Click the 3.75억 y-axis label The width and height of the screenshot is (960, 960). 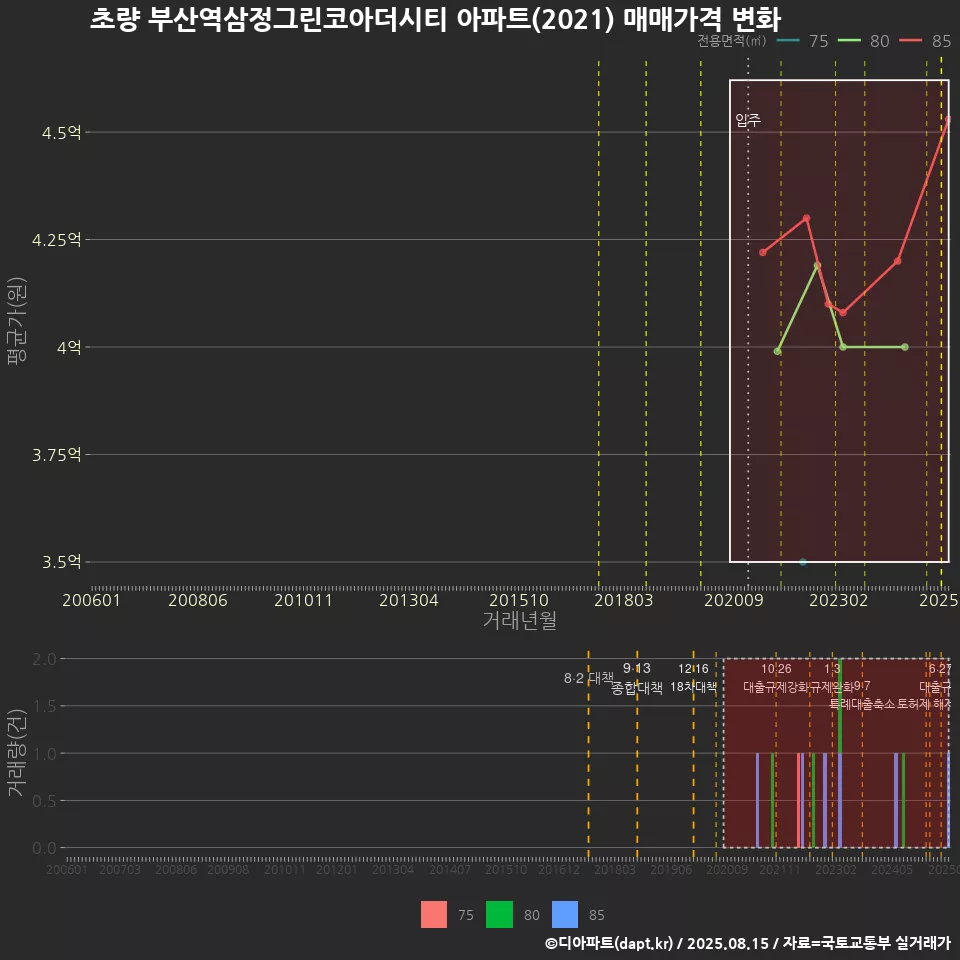pos(56,455)
